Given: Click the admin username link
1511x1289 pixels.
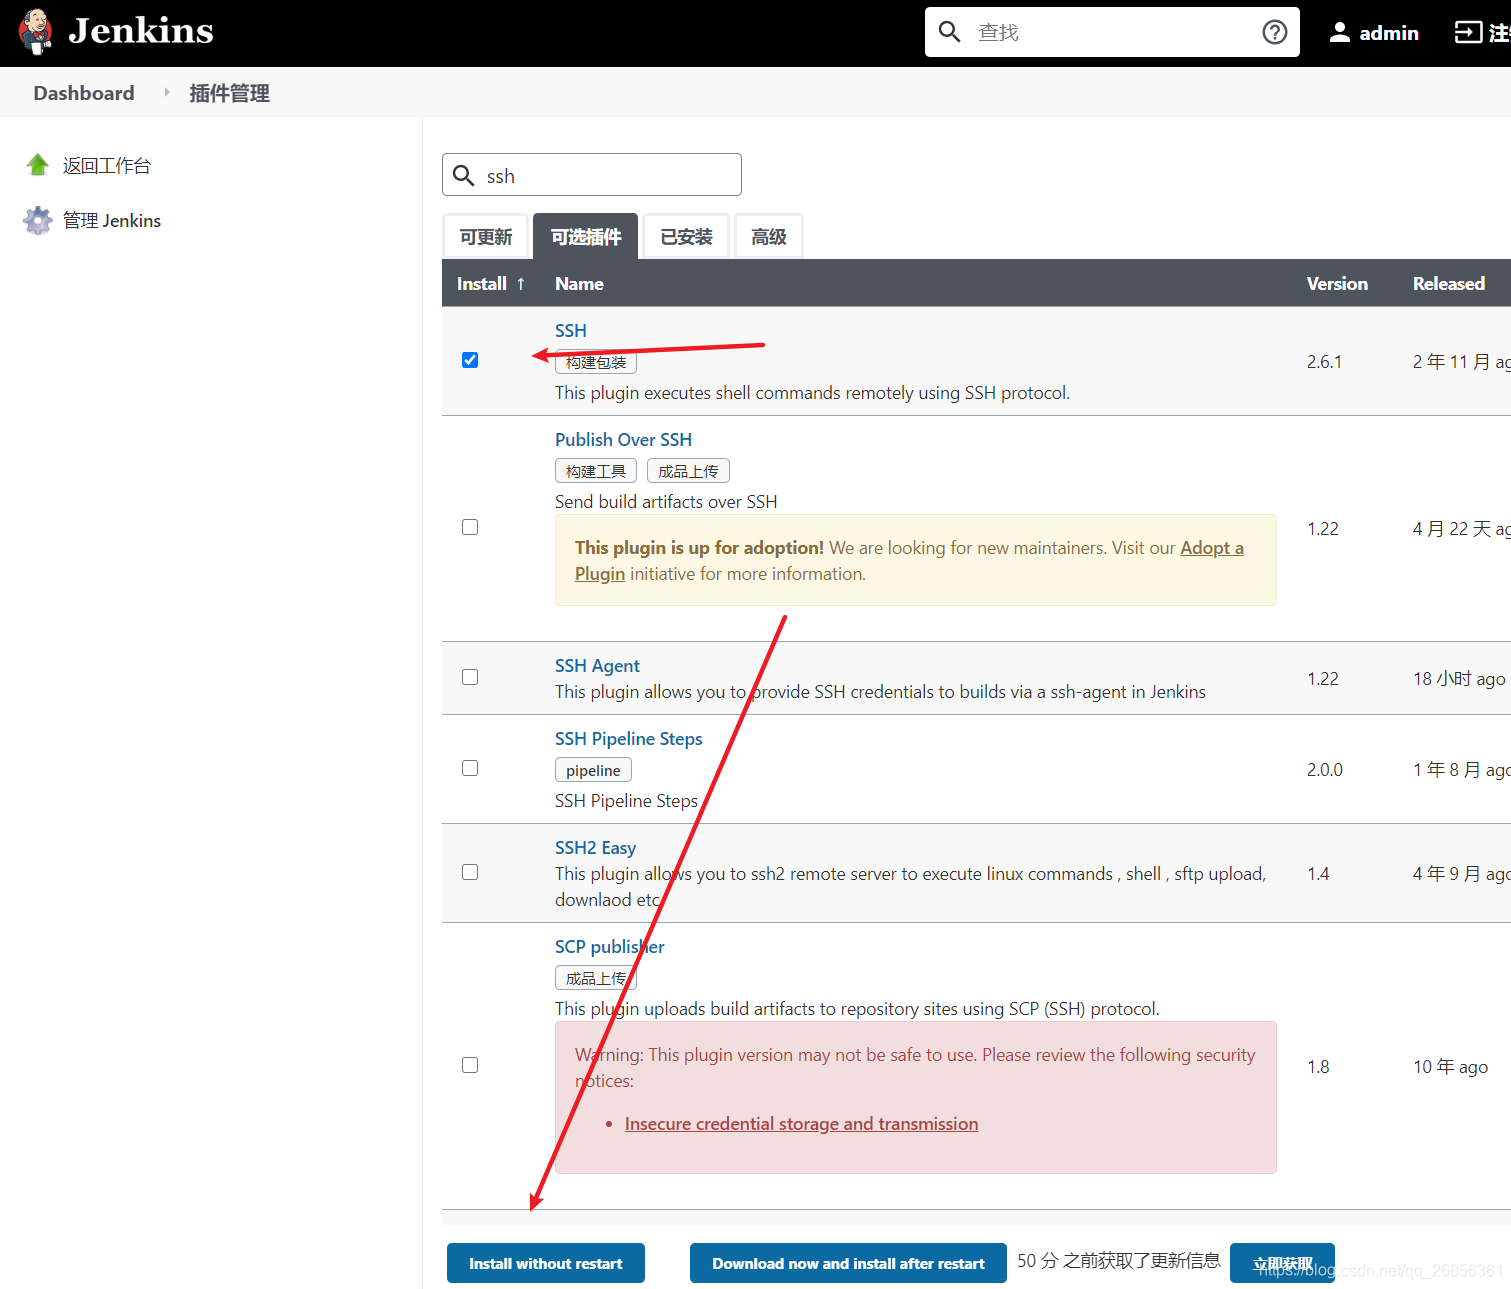Looking at the screenshot, I should [x=1388, y=33].
